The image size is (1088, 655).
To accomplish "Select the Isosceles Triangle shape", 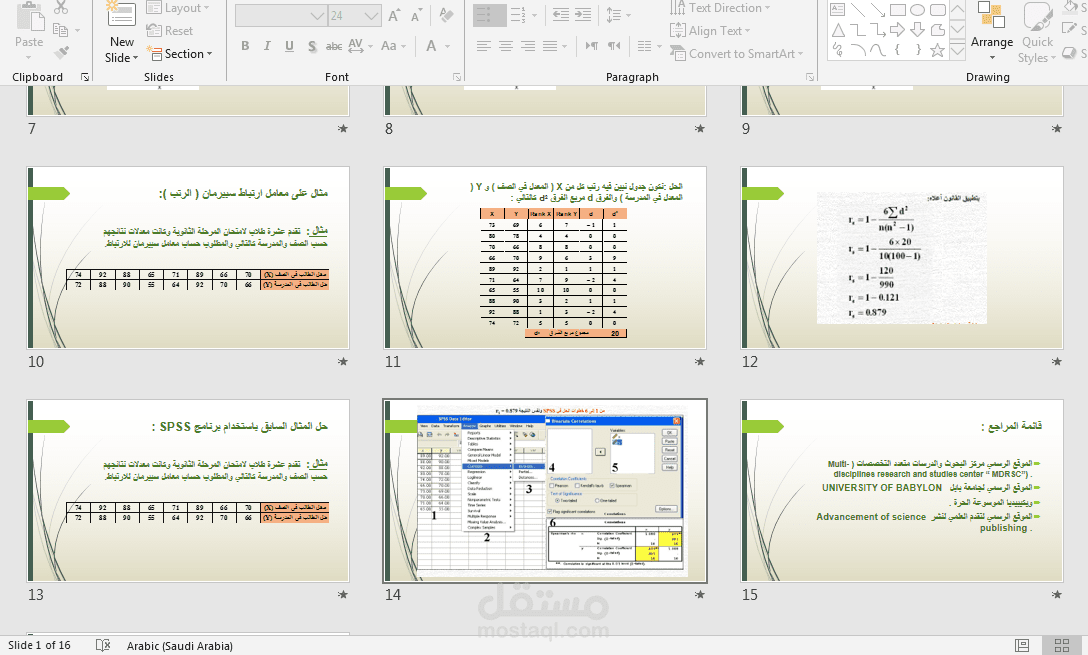I will click(838, 30).
